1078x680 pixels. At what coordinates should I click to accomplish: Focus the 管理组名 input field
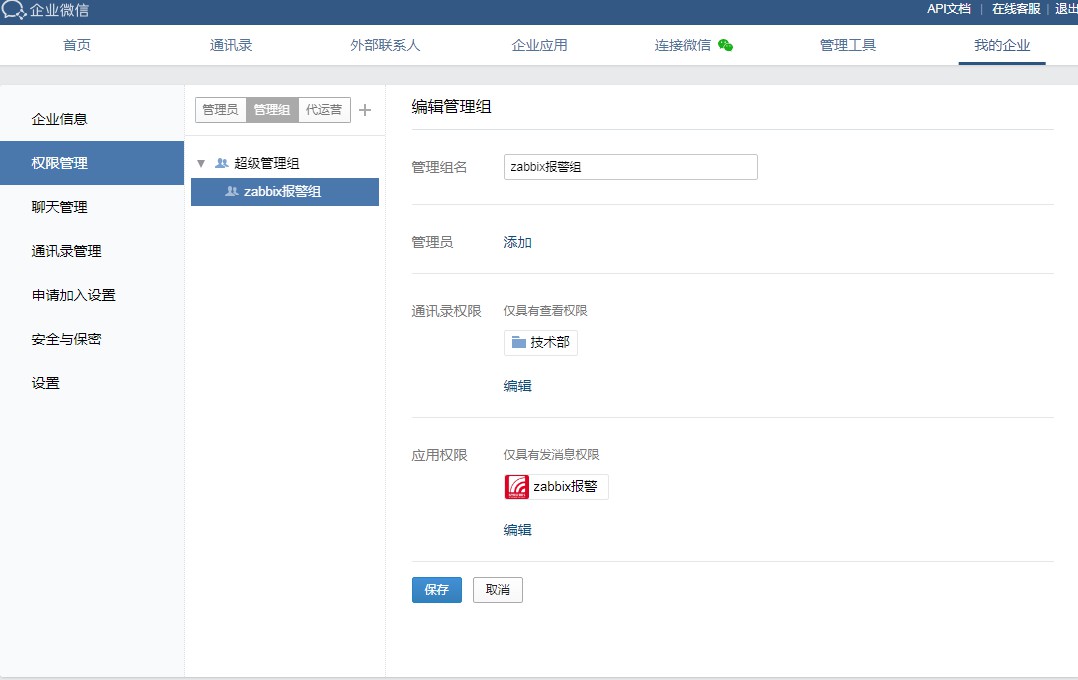630,167
